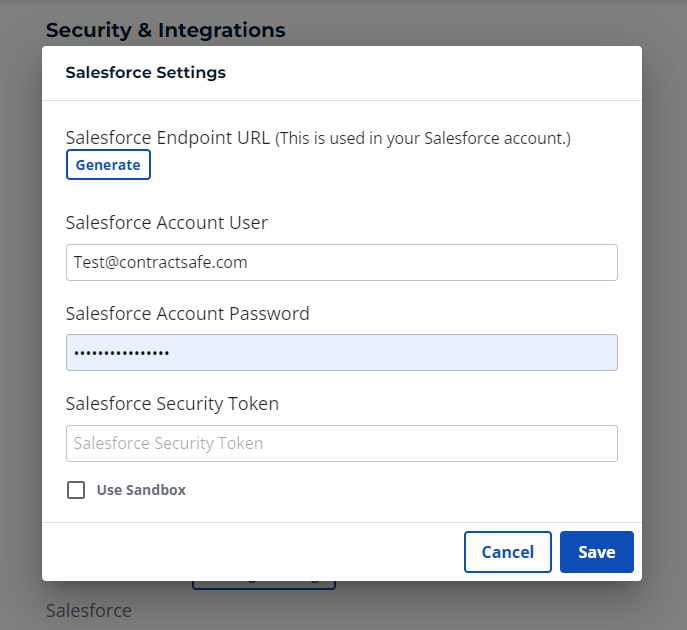Save the Salesforce settings
Image resolution: width=687 pixels, height=630 pixels.
pyautogui.click(x=597, y=552)
